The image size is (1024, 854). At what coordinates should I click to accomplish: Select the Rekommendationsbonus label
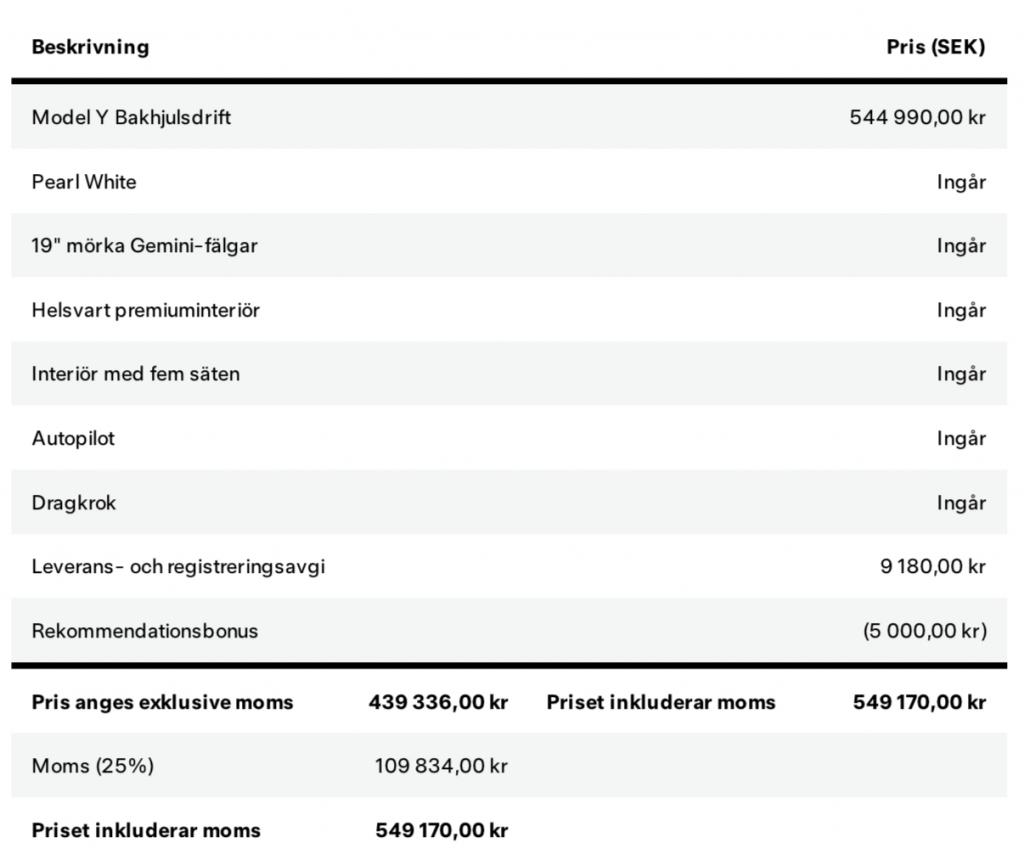144,631
